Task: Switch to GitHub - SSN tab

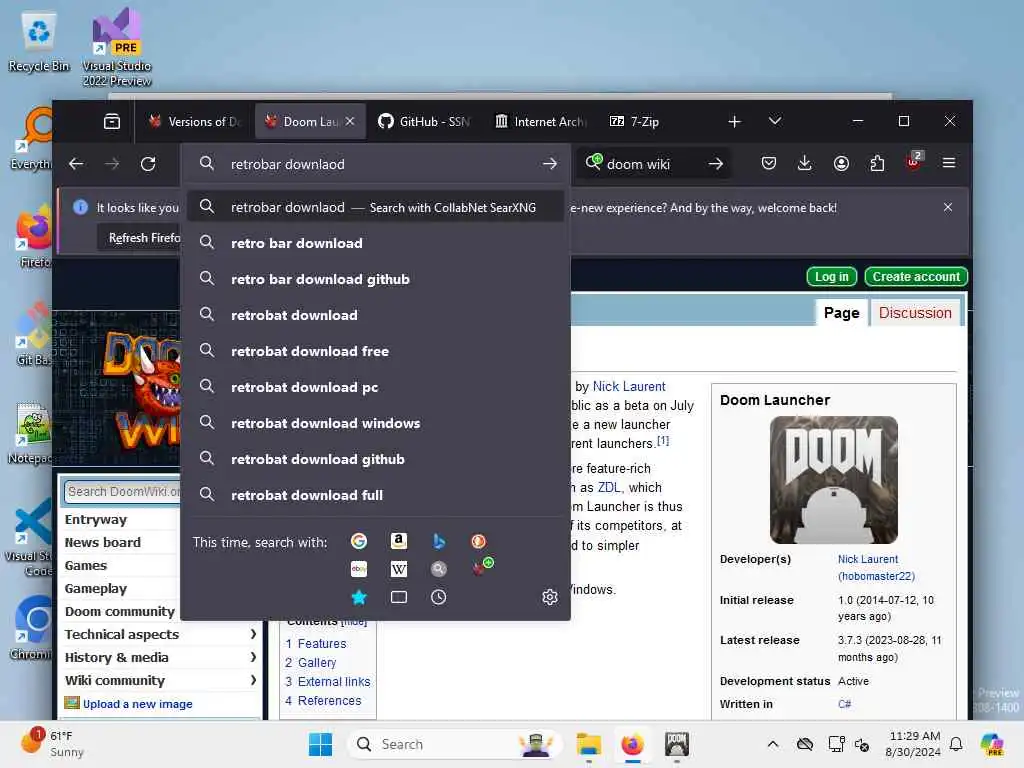Action: pos(424,121)
